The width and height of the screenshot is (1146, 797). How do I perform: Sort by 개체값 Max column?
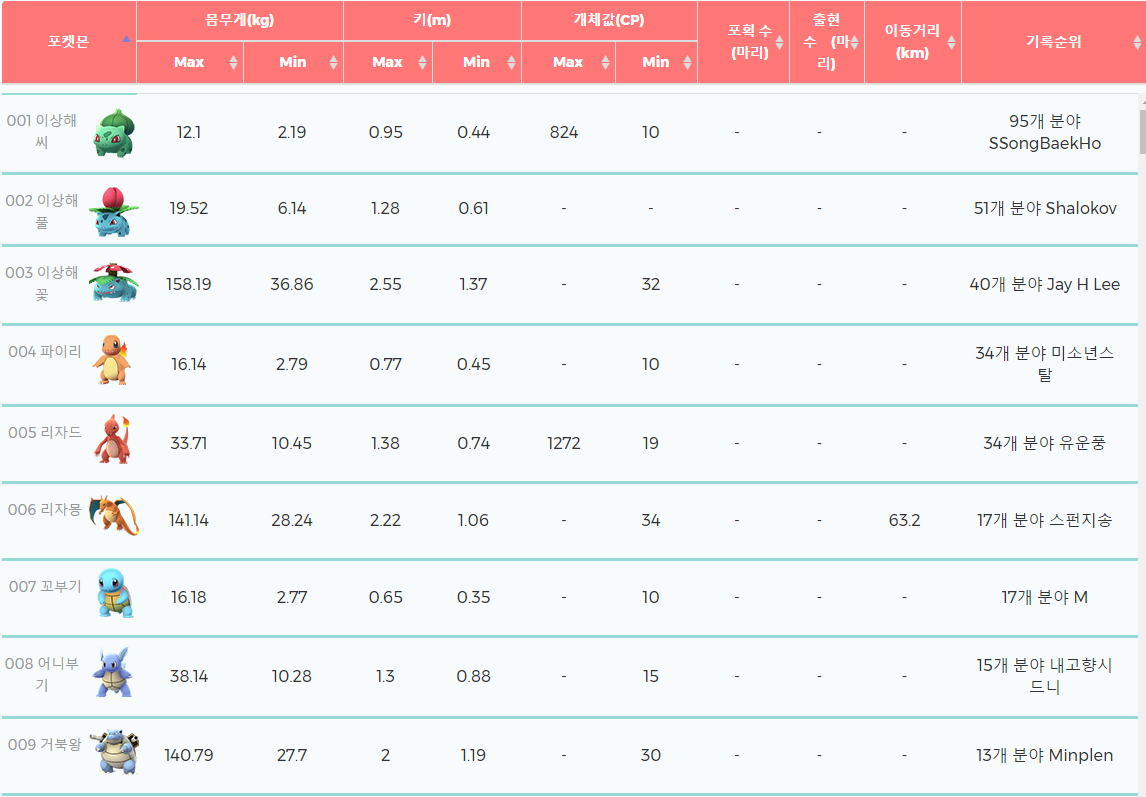(x=568, y=62)
